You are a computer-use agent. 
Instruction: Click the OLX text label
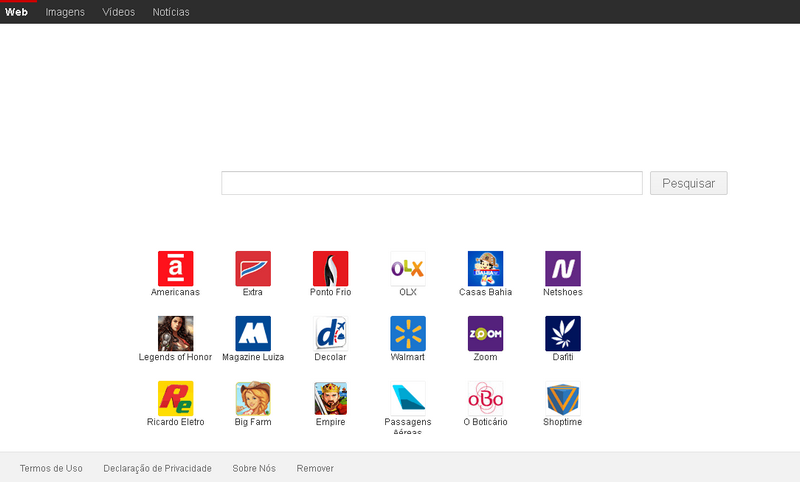(x=408, y=292)
